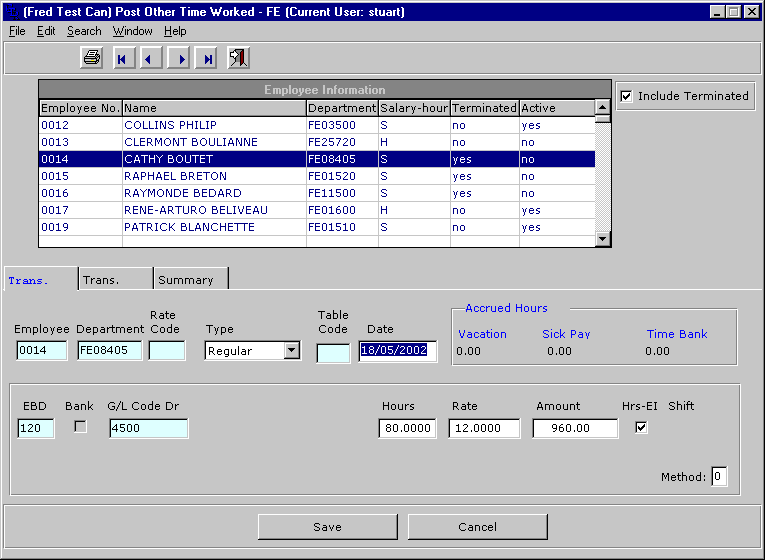The height and width of the screenshot is (560, 765).
Task: Uncheck the Hrs-EI checkbox
Action: click(x=642, y=428)
